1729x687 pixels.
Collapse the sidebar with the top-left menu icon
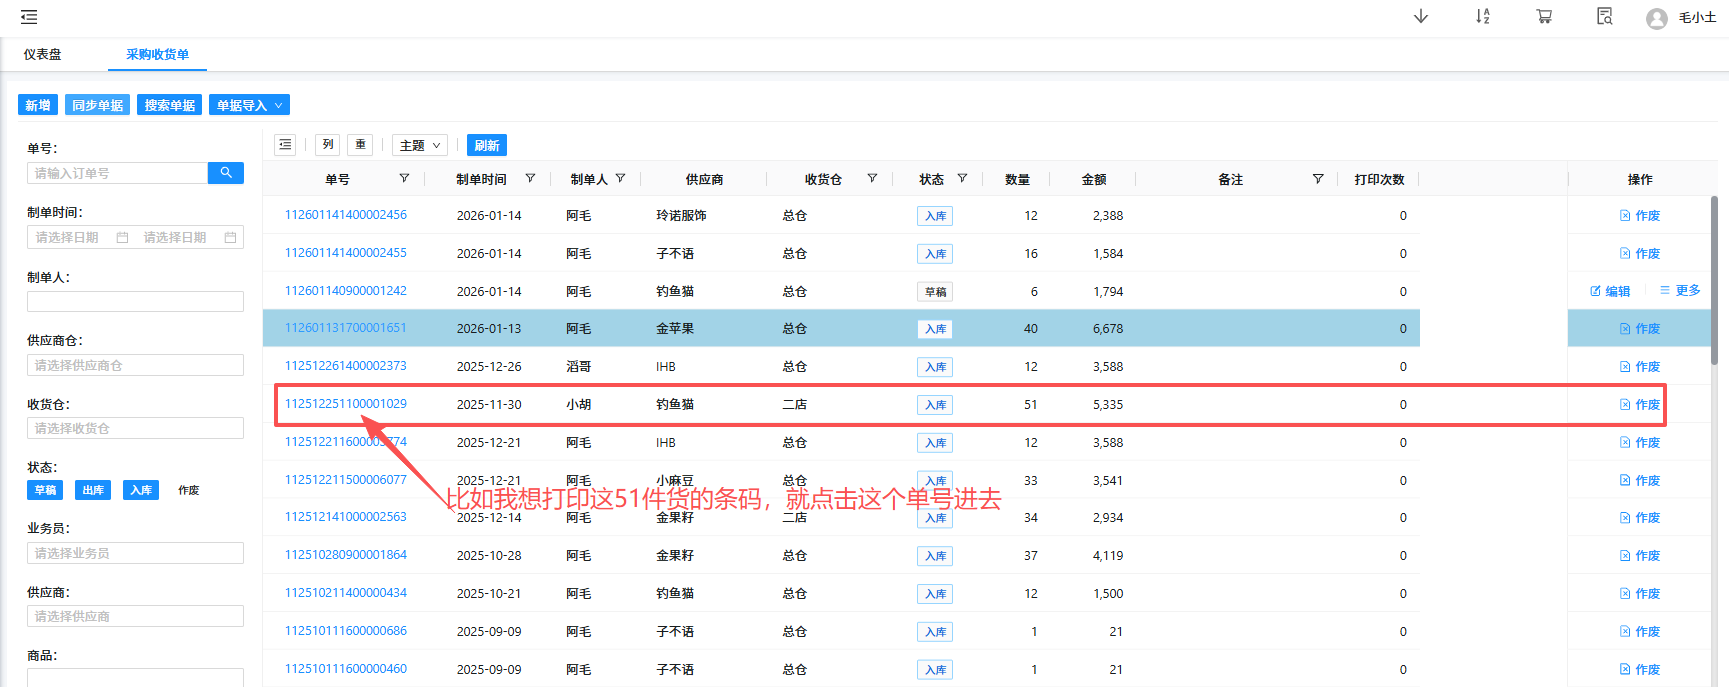(29, 17)
